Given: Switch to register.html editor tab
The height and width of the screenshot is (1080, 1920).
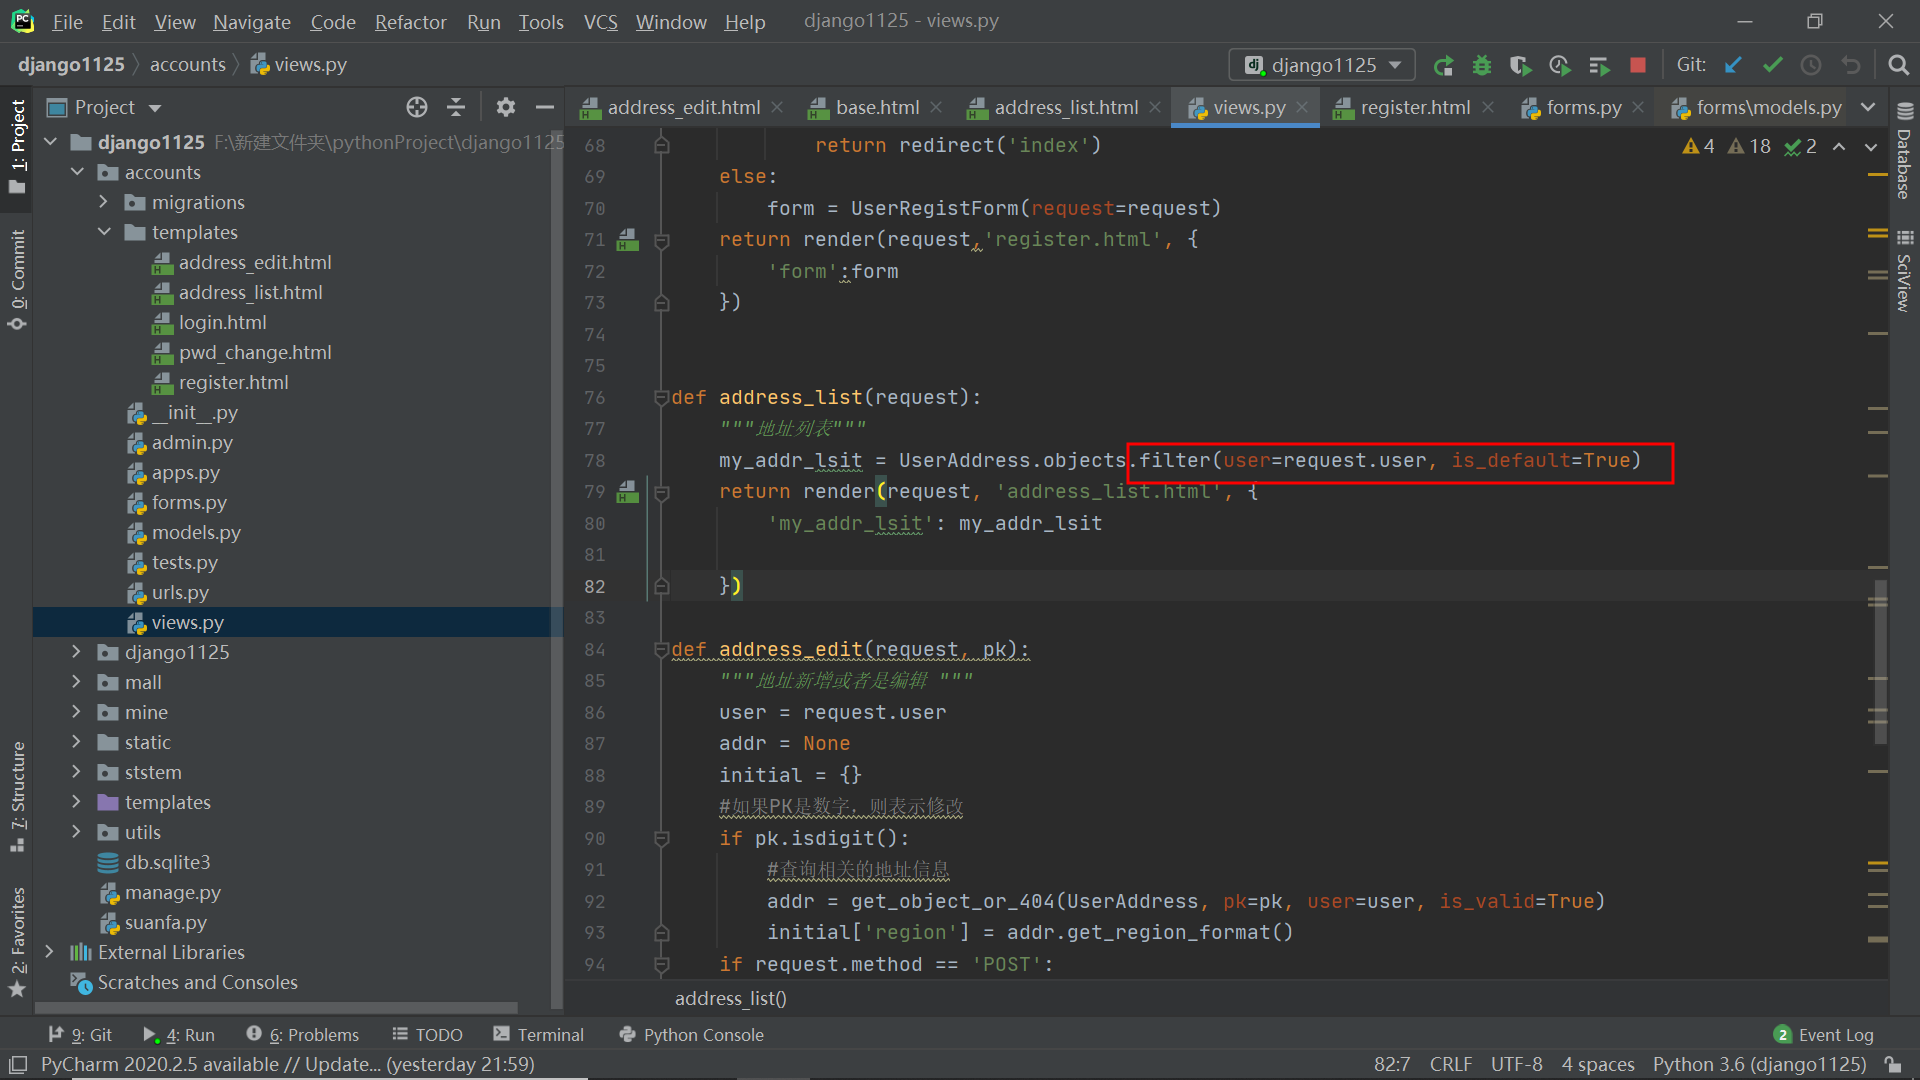Looking at the screenshot, I should click(1415, 107).
